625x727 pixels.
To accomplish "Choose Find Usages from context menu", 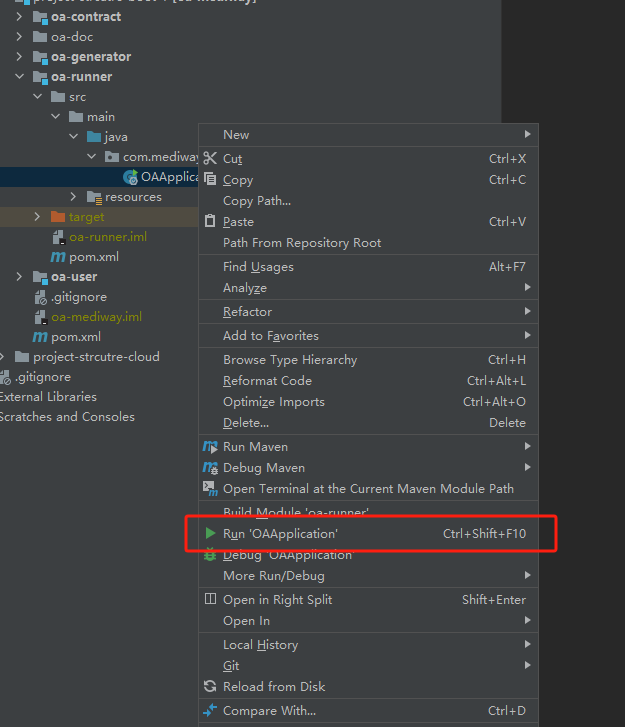I will pyautogui.click(x=258, y=267).
